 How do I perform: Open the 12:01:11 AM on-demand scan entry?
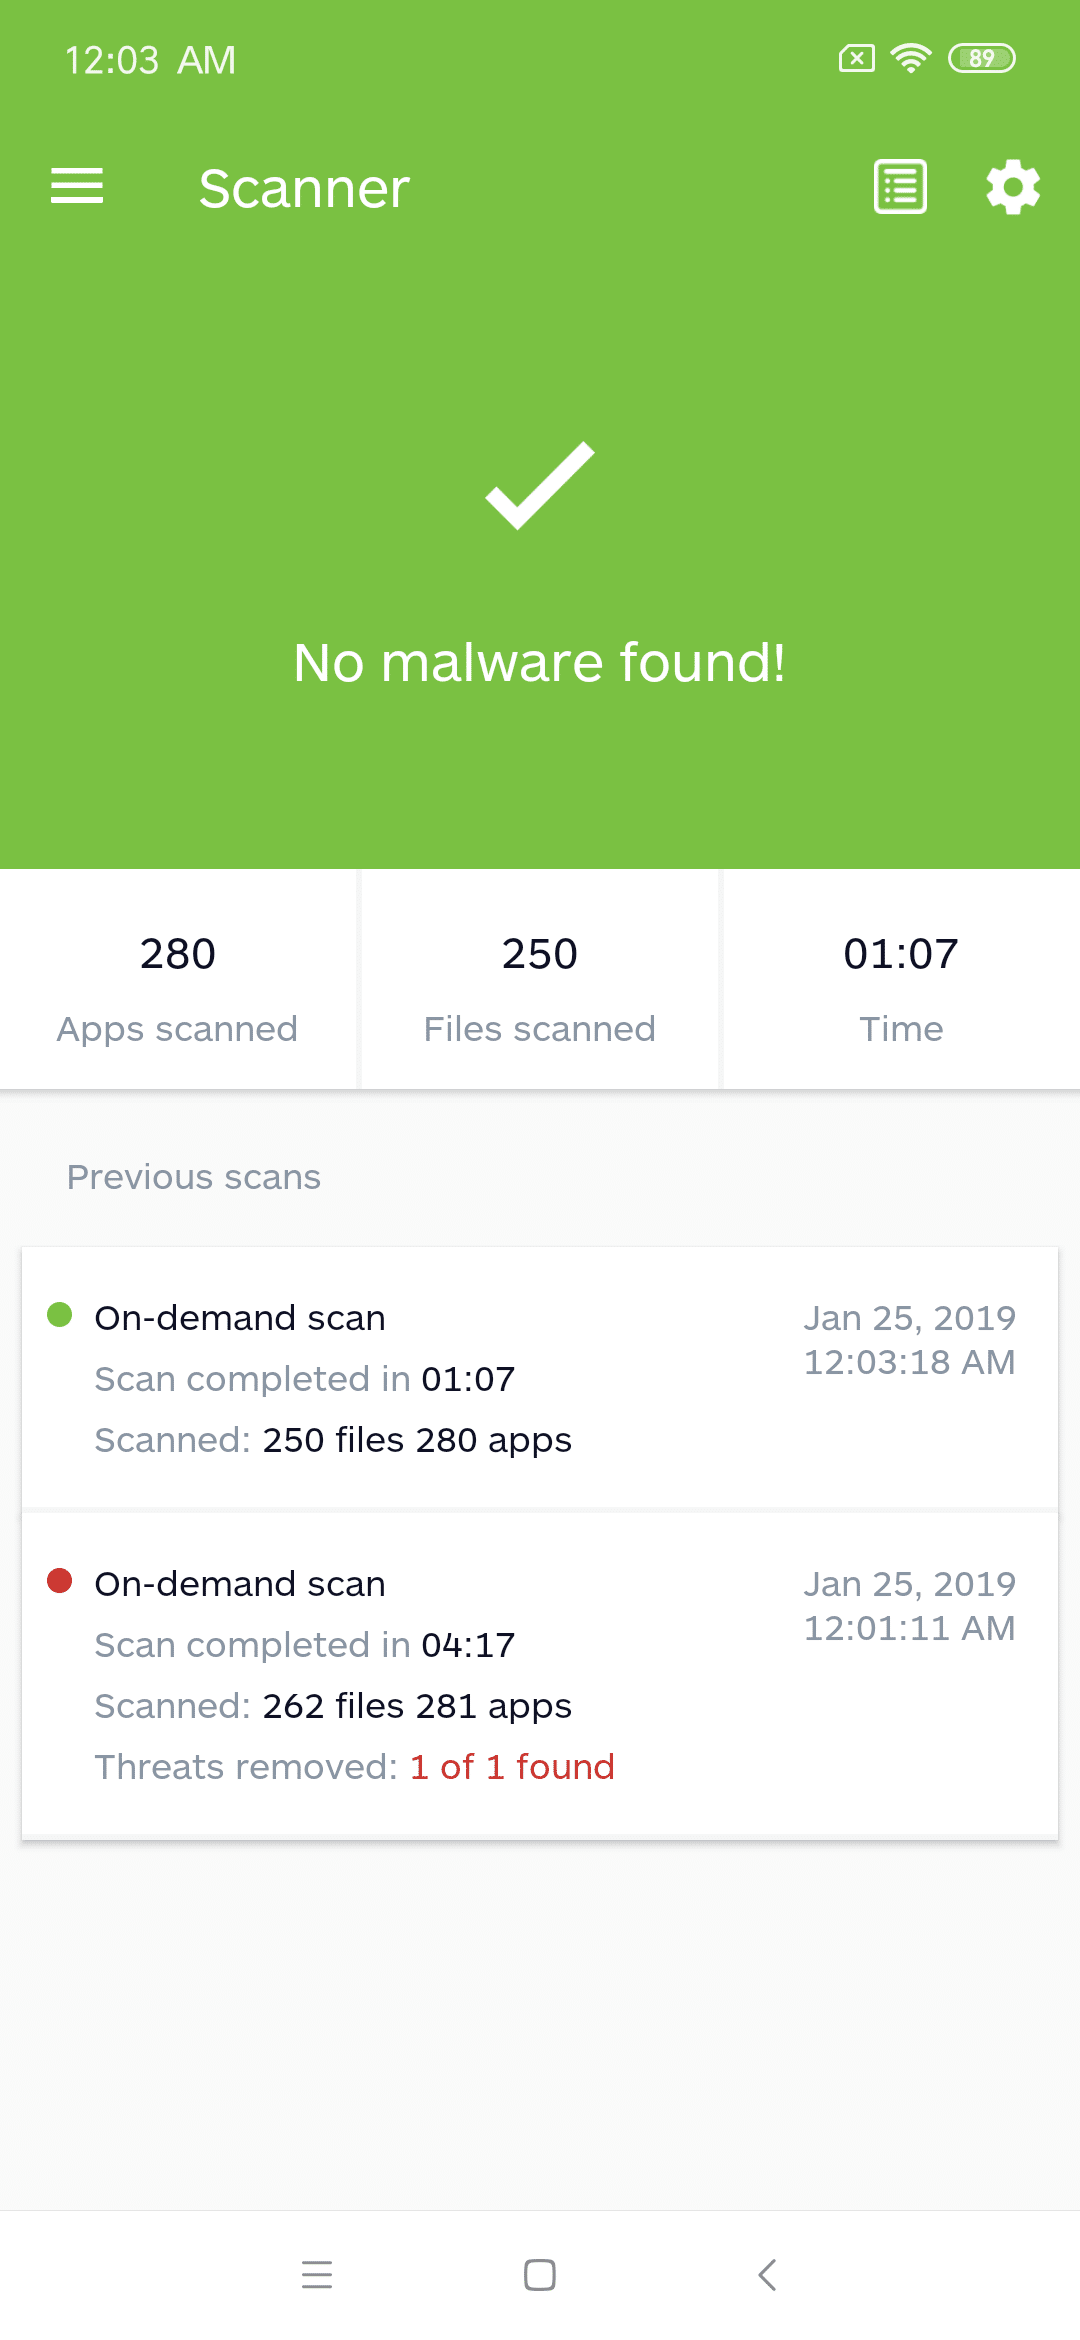point(540,1675)
